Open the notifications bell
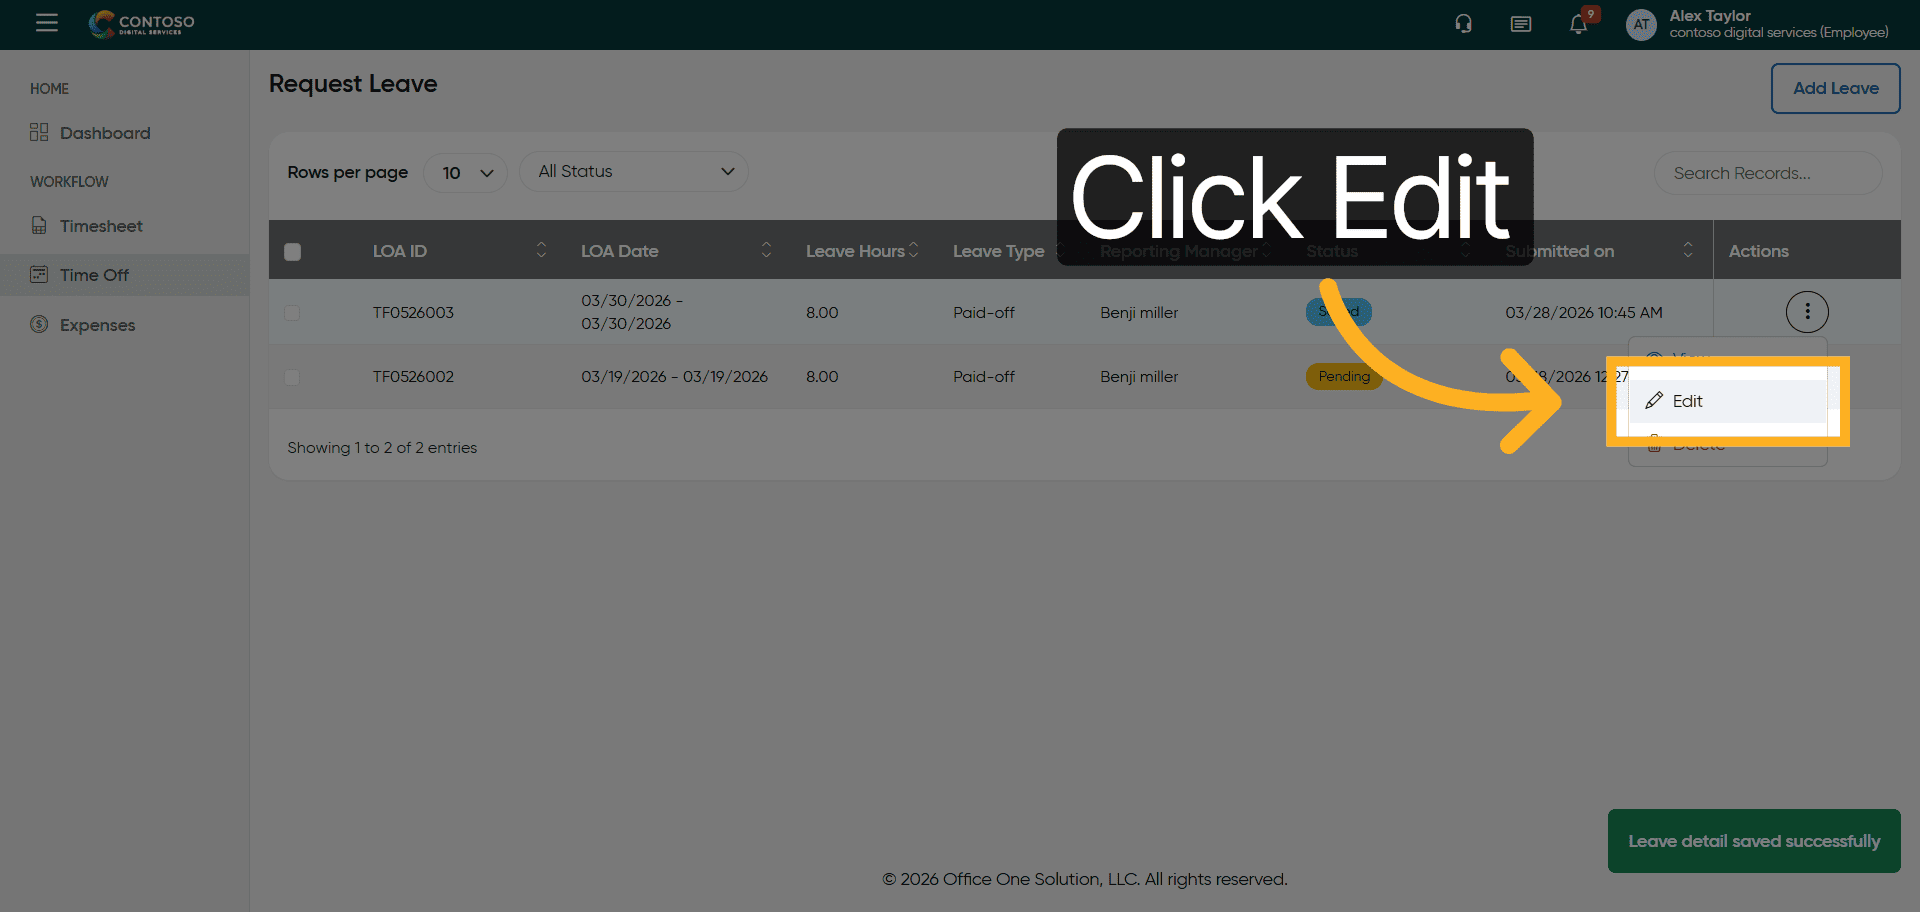Screen dimensions: 1920x912 1578,24
